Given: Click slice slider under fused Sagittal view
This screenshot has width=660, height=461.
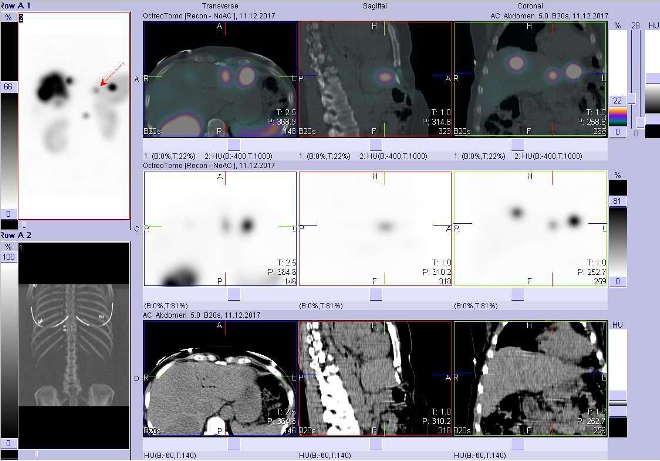Looking at the screenshot, I should (x=375, y=144).
